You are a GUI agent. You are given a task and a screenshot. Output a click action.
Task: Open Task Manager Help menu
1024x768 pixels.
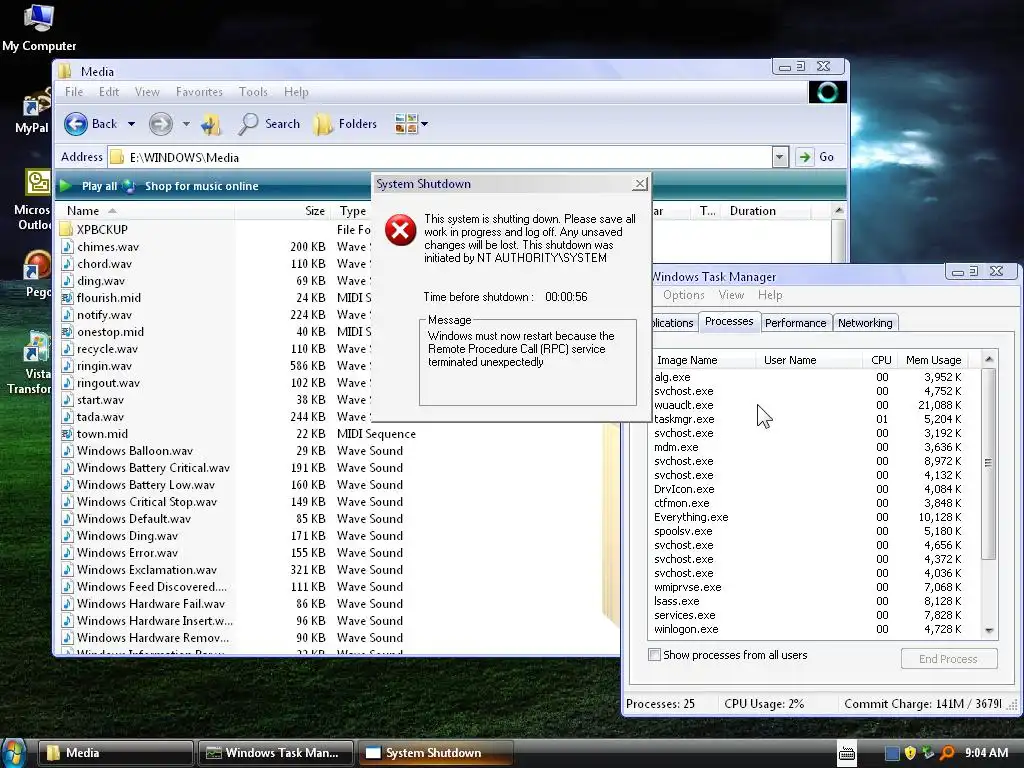(x=770, y=295)
